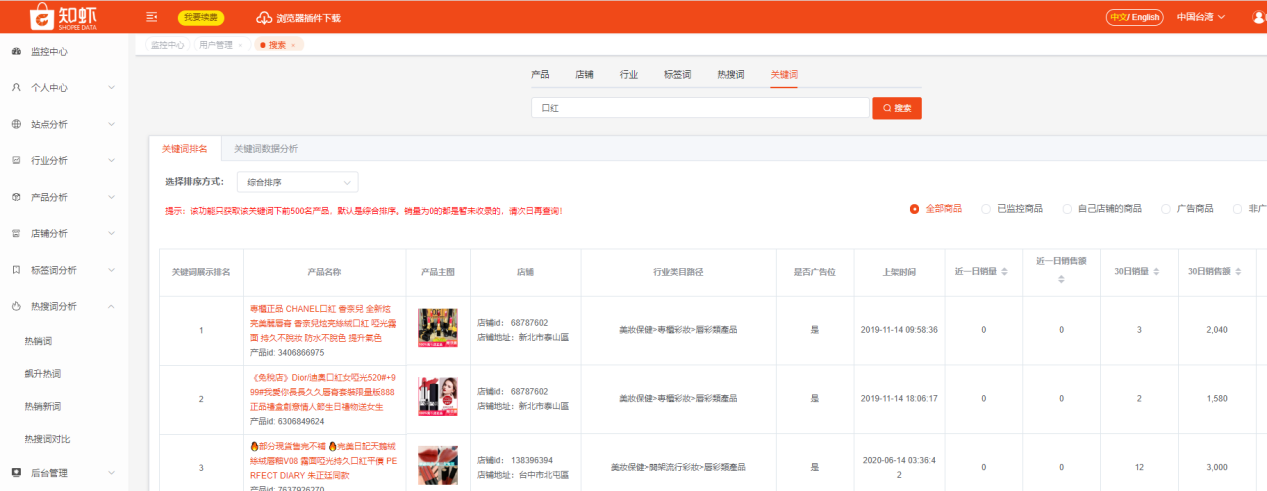The width and height of the screenshot is (1267, 491).
Task: Switch to the 监控中心 page tab
Action: (167, 45)
